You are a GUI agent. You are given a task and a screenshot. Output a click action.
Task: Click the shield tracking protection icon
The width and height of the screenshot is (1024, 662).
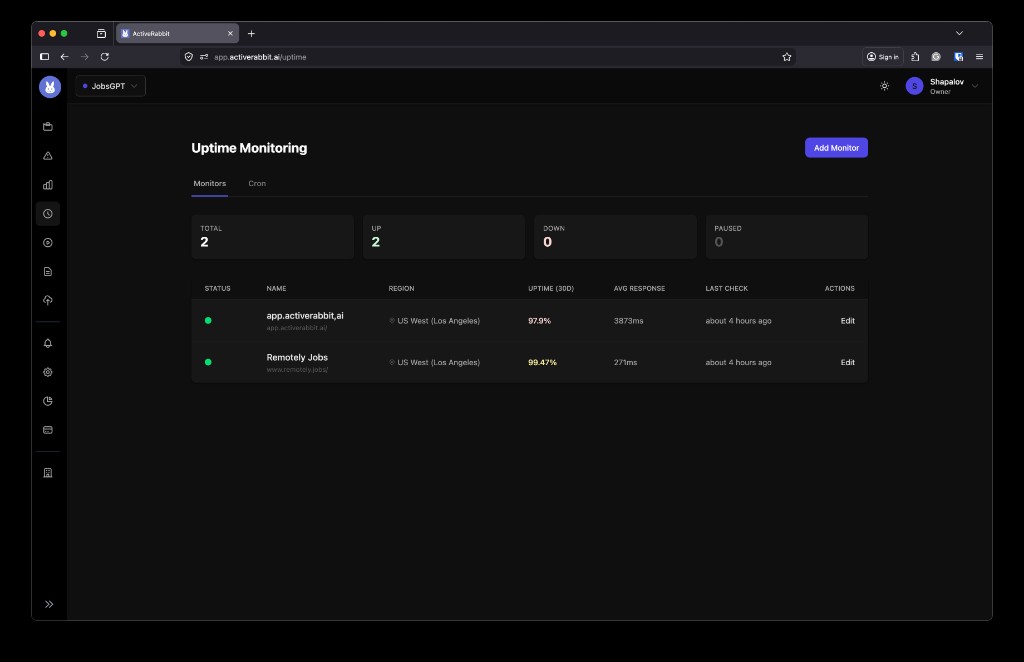(189, 57)
